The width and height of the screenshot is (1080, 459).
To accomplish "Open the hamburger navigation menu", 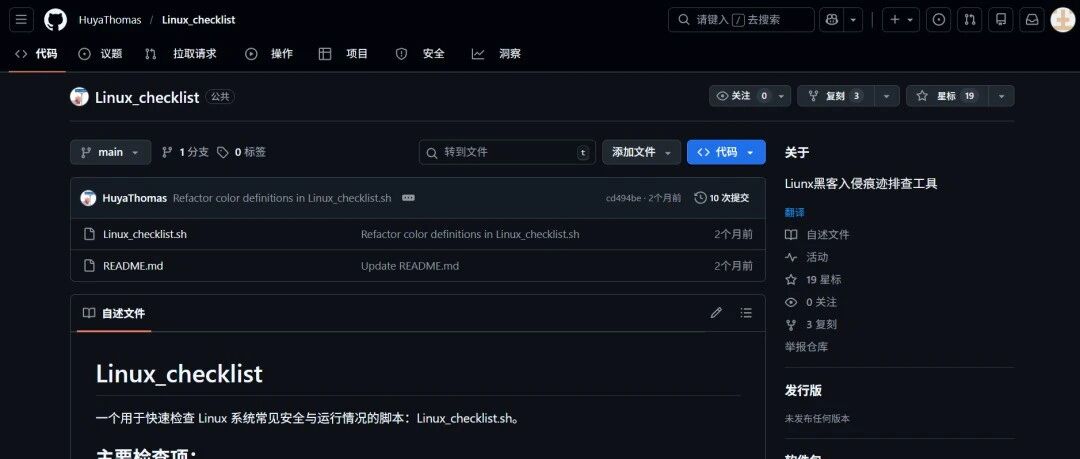I will coord(21,19).
